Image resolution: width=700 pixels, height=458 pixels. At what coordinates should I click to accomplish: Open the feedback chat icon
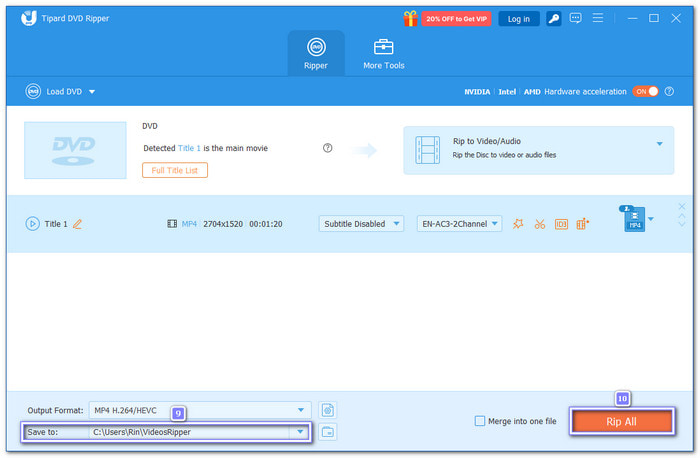click(575, 18)
